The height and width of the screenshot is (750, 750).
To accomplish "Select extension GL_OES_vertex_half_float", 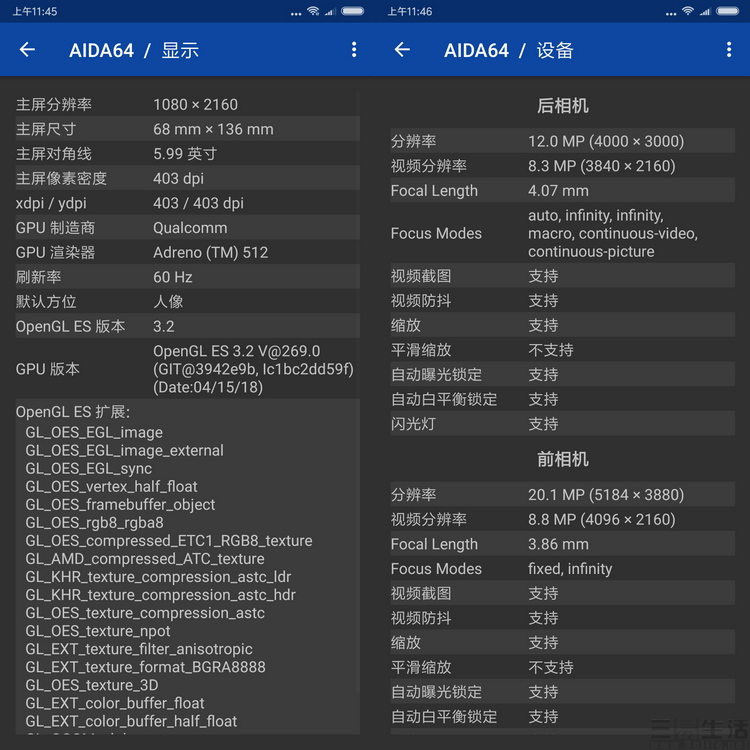I will [111, 487].
